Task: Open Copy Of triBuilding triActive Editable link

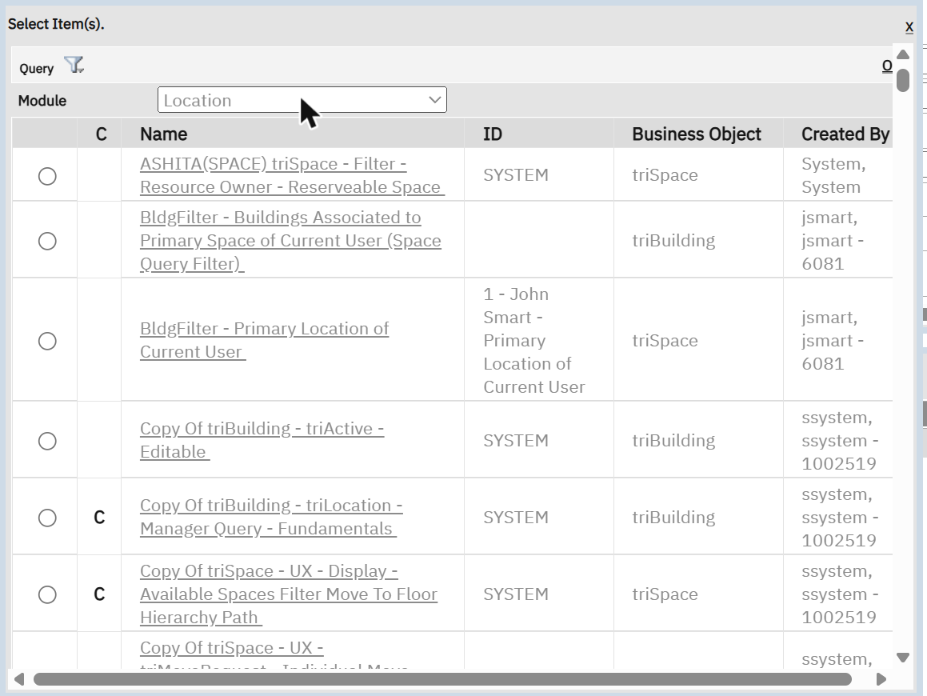Action: tap(262, 440)
